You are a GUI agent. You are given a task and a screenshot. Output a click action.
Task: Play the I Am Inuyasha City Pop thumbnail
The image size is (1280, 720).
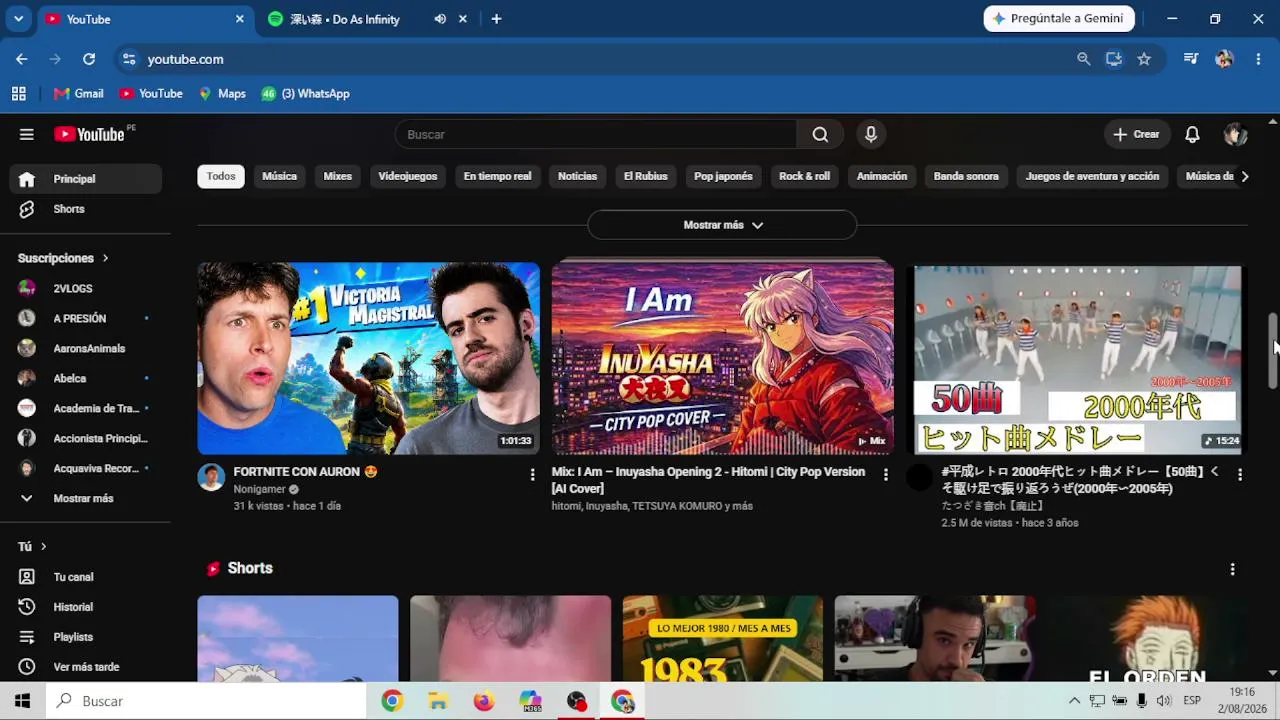pos(723,359)
